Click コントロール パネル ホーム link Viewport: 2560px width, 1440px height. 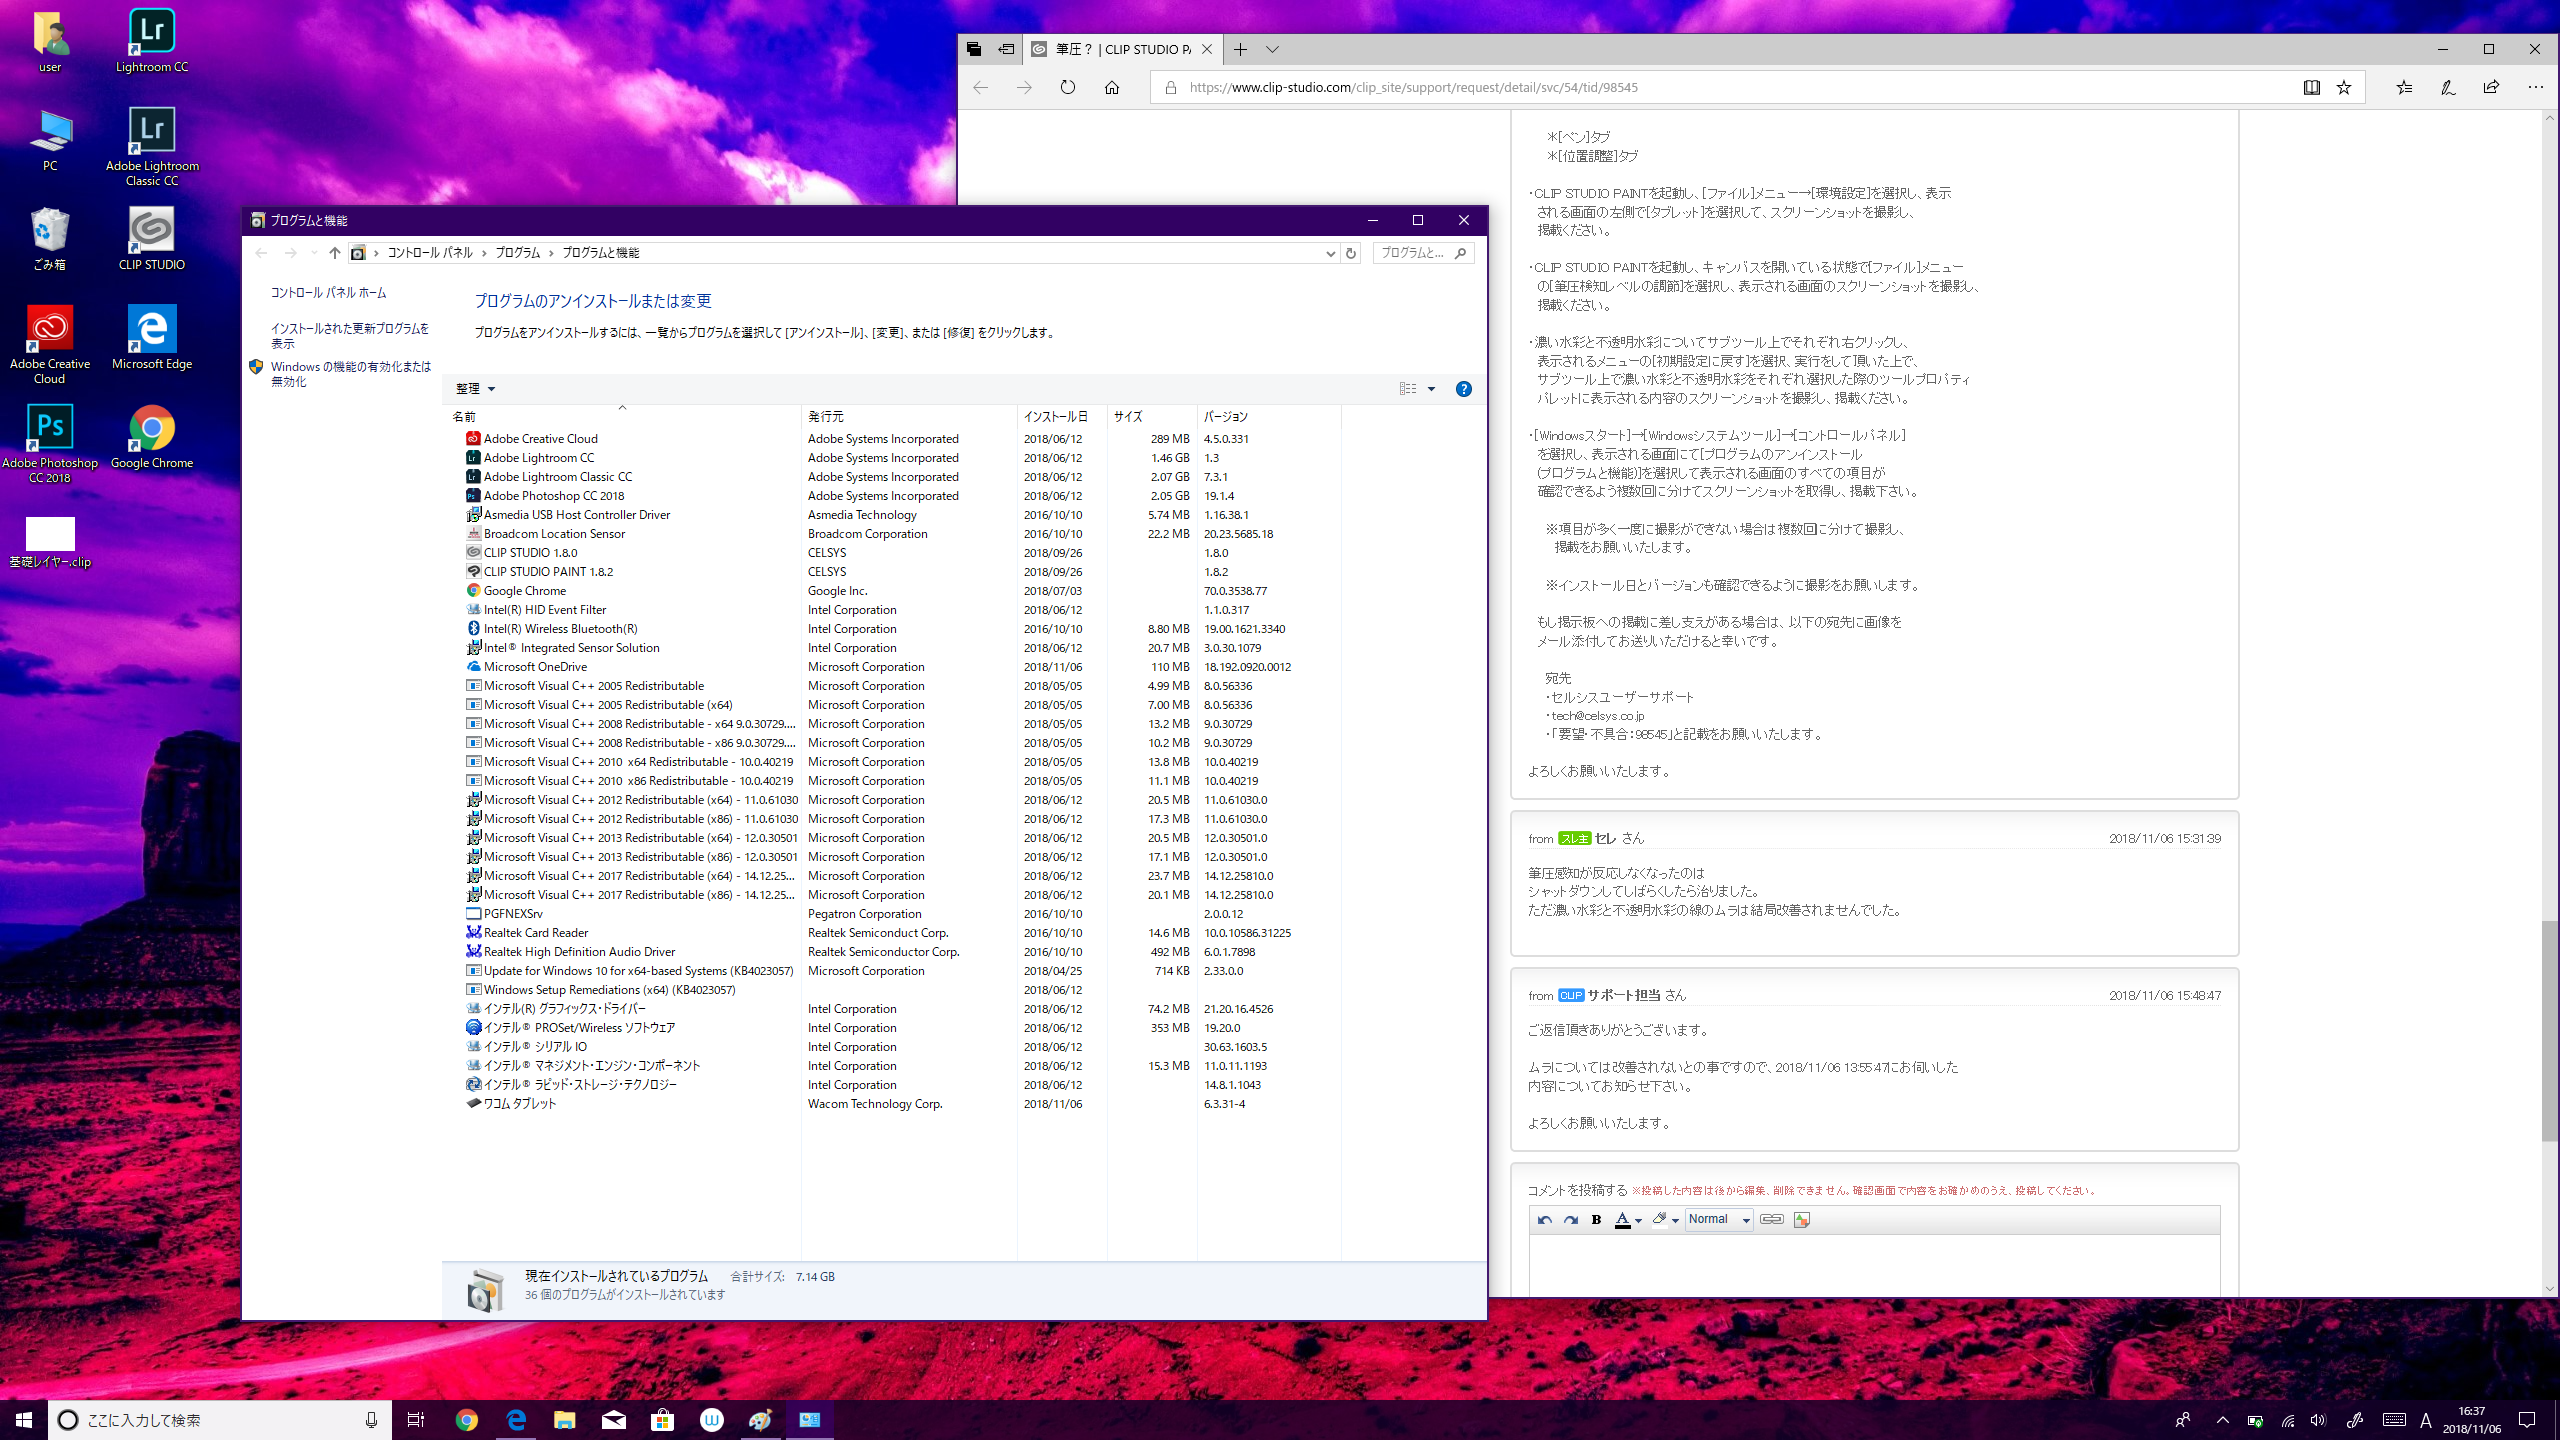pos(328,293)
